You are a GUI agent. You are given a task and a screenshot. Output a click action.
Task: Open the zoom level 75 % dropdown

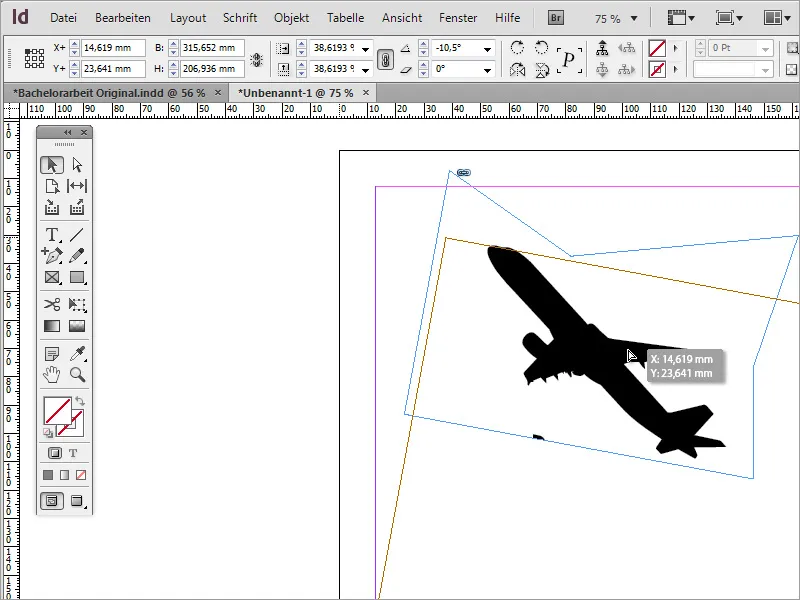(634, 19)
